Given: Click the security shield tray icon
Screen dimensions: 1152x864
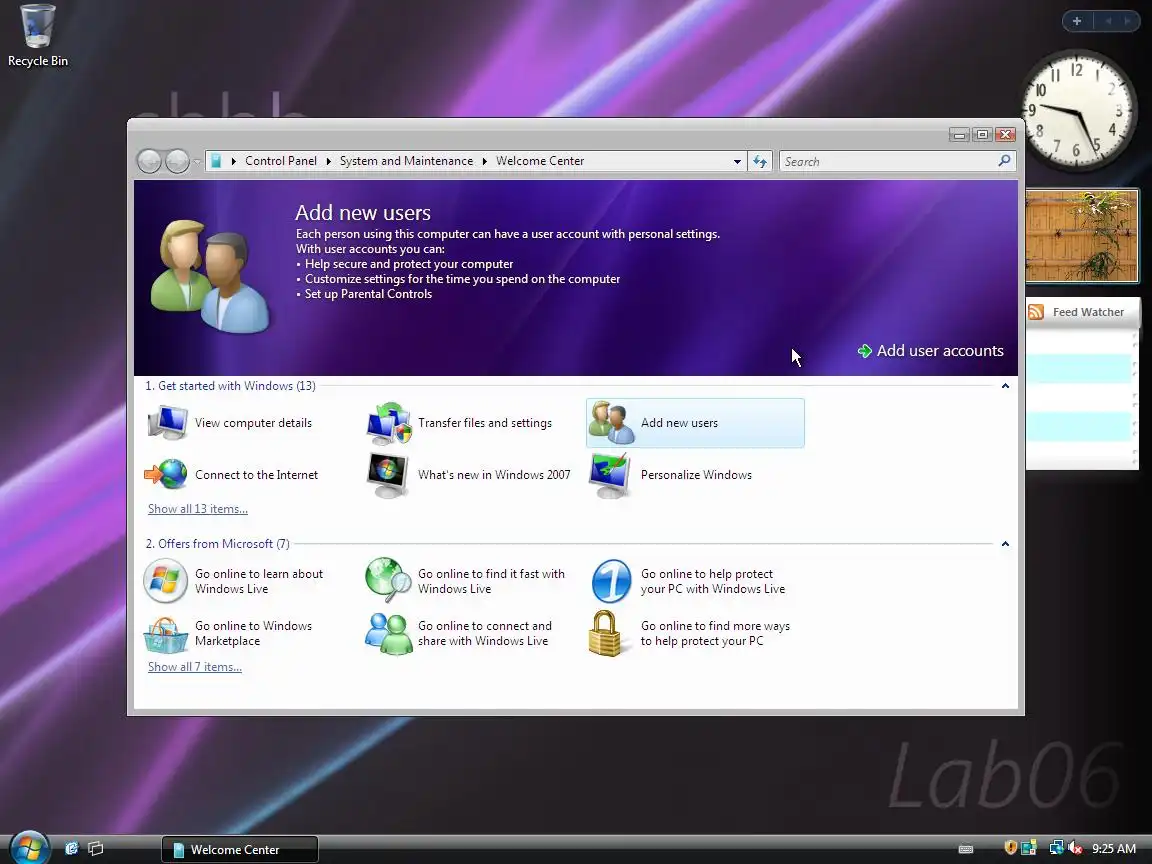Looking at the screenshot, I should point(1010,848).
